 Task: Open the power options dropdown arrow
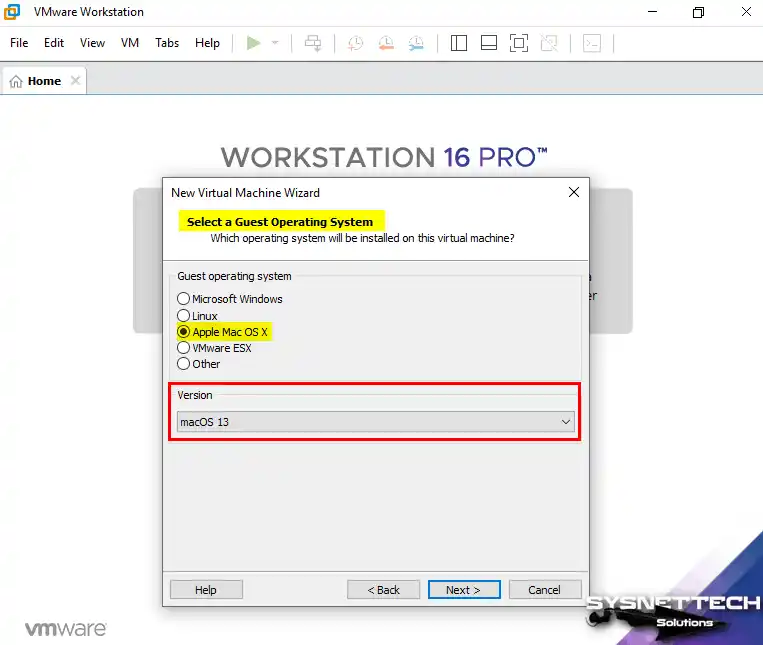point(275,43)
